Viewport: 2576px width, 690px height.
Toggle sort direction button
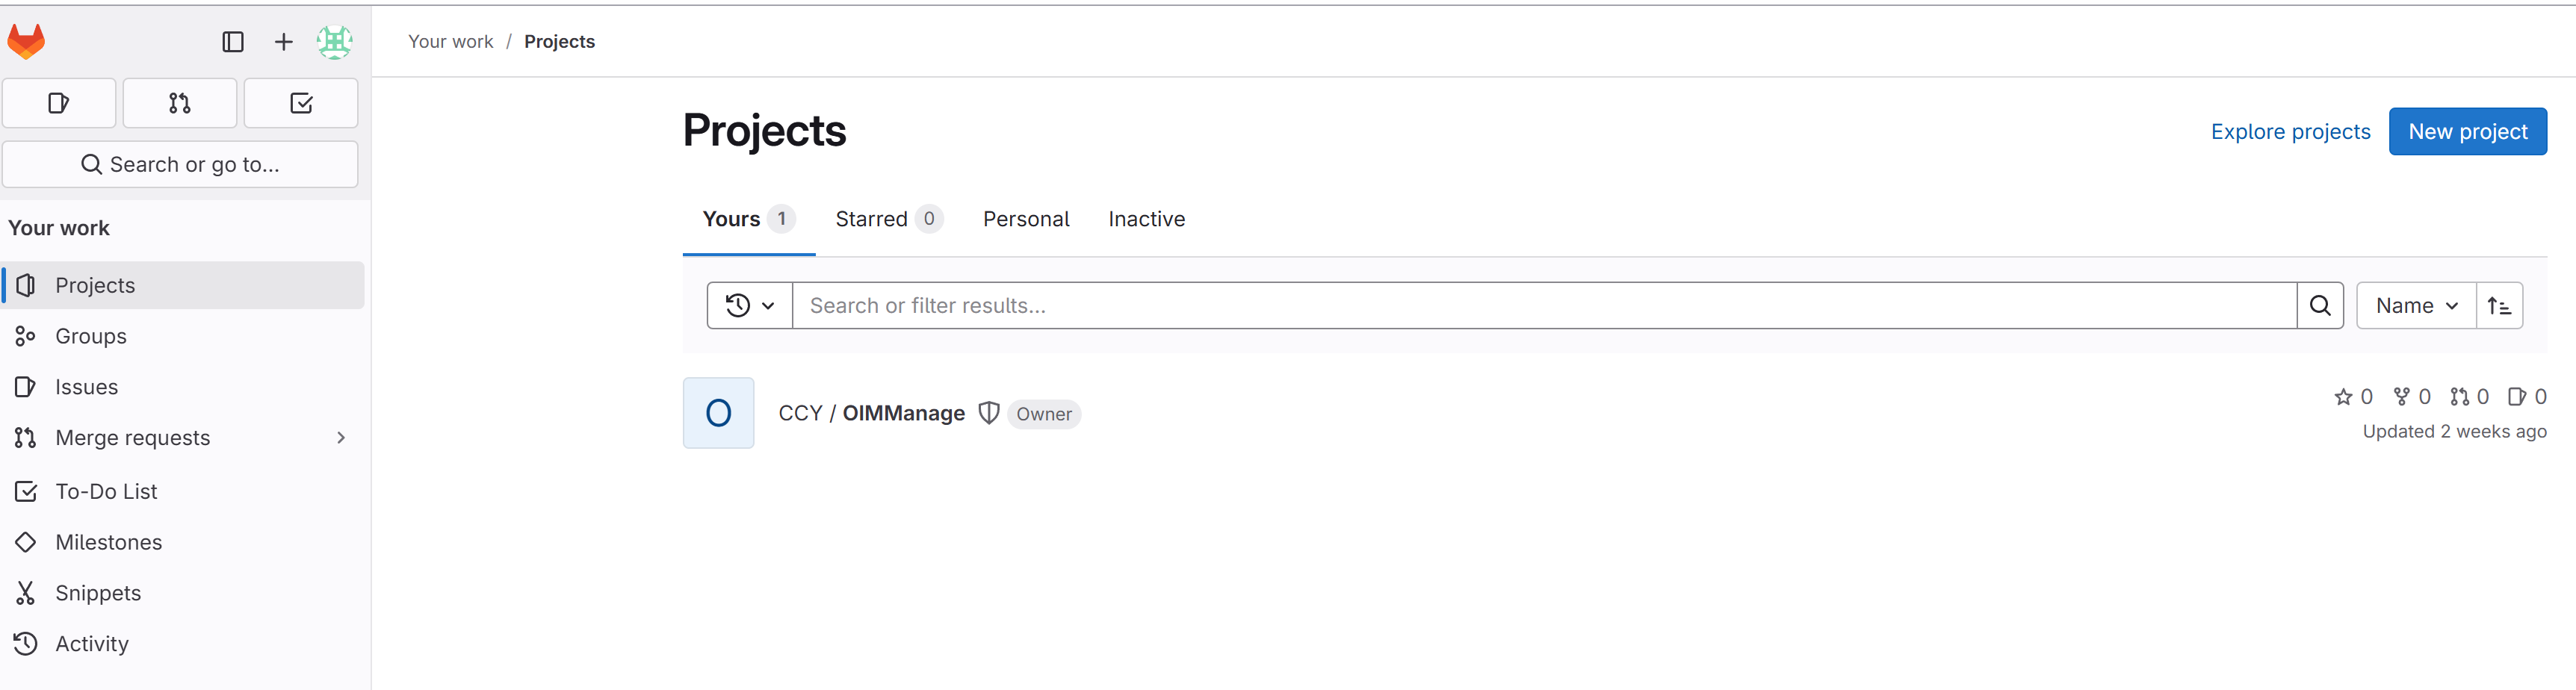click(x=2499, y=306)
